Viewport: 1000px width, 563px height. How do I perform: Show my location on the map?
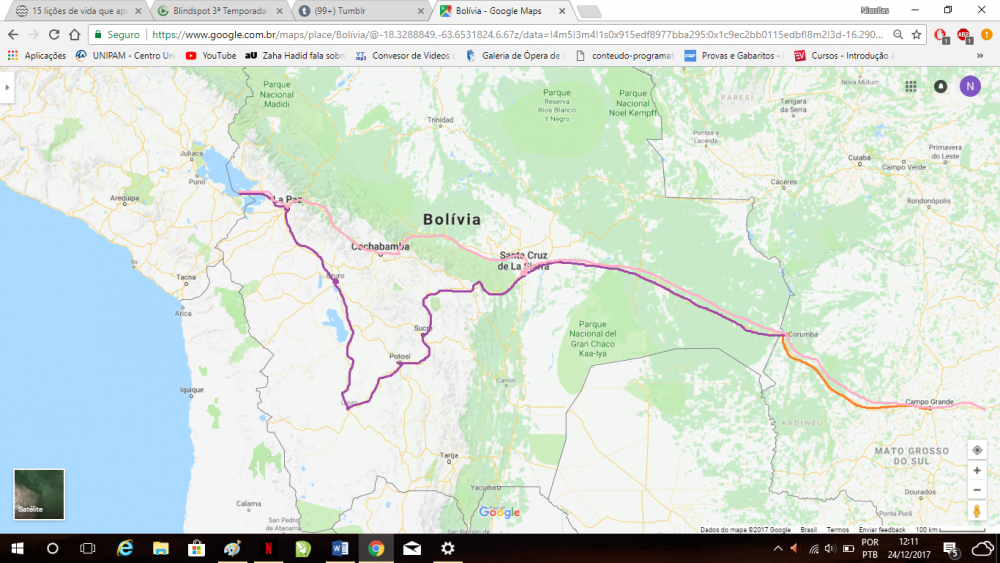pos(977,450)
